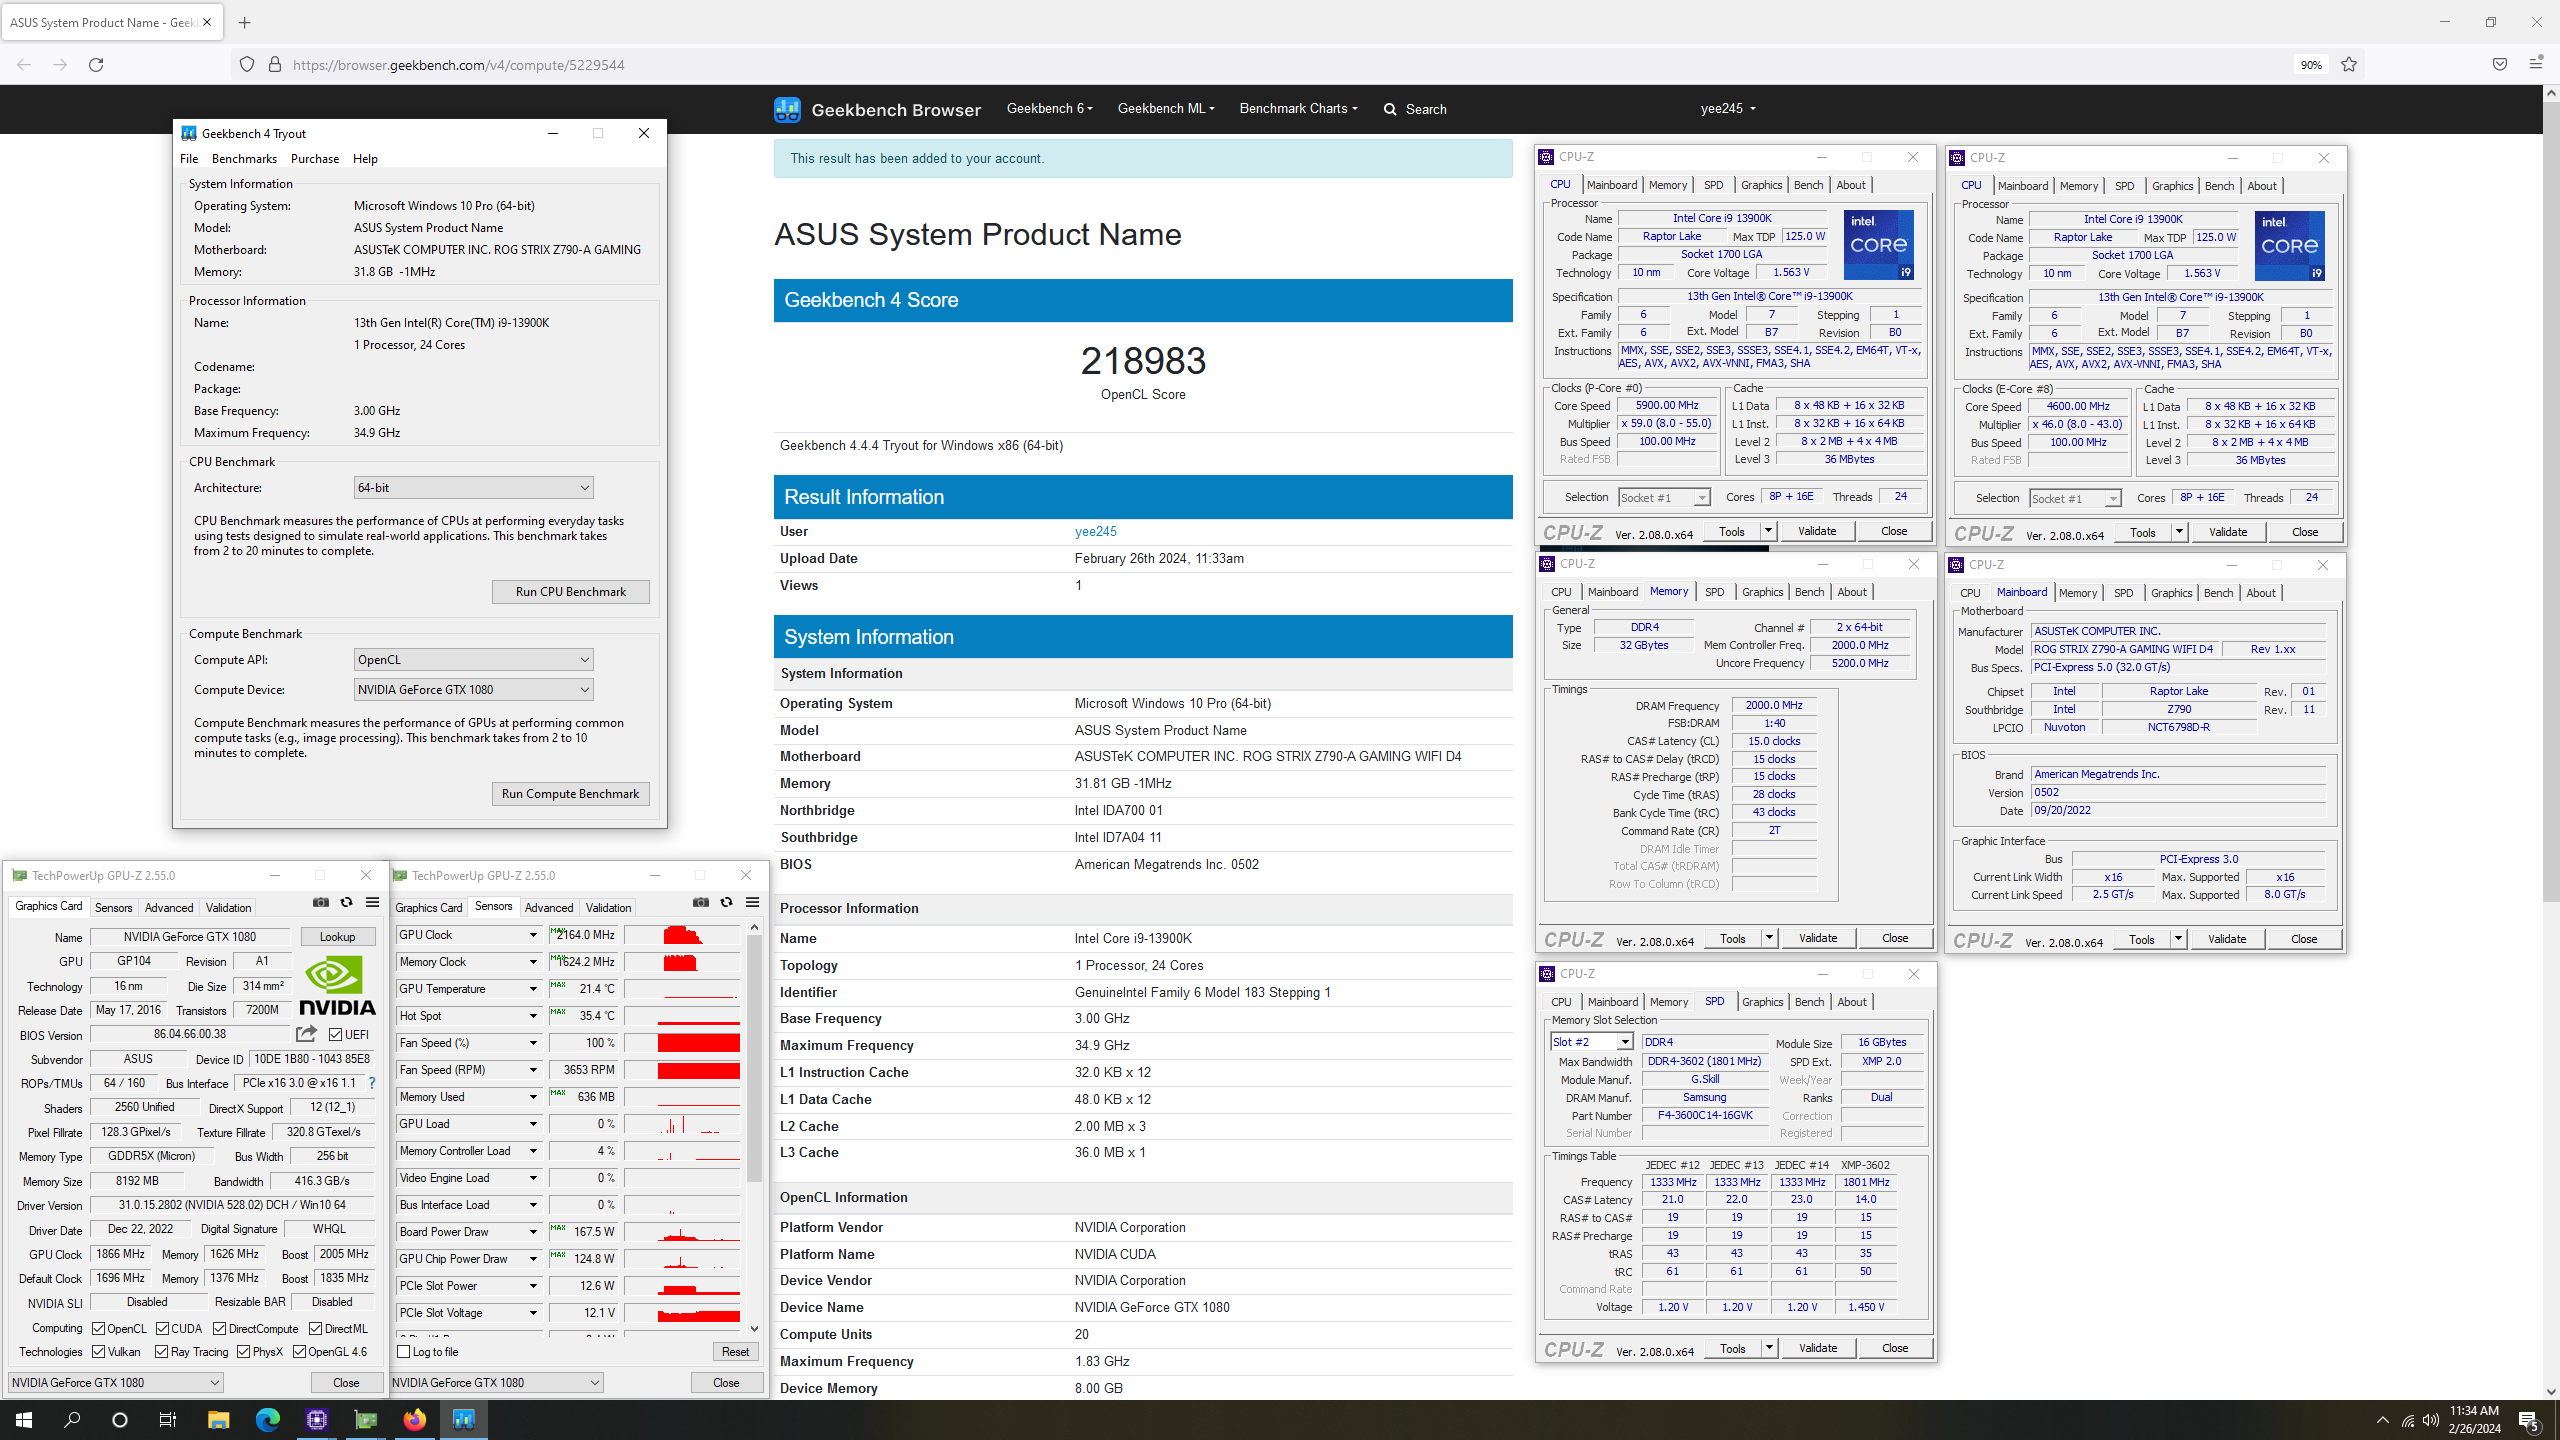Open a new browser tab
Viewport: 2560px width, 1440px height.
pos(244,22)
